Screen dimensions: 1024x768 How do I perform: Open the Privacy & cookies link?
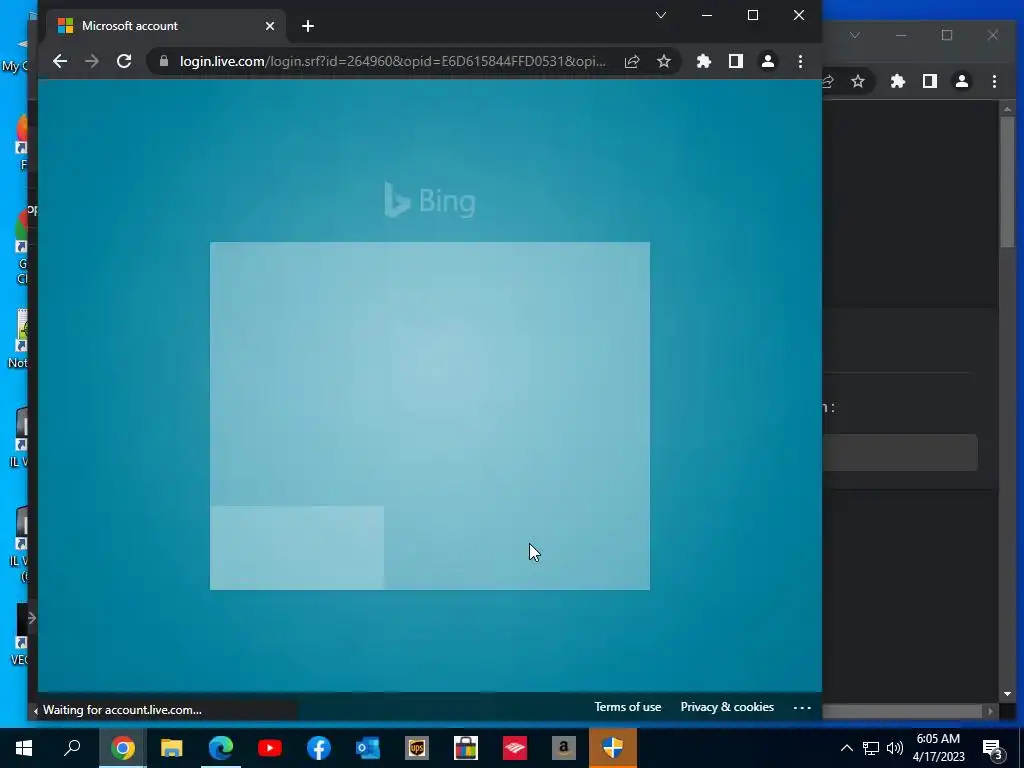pyautogui.click(x=727, y=707)
